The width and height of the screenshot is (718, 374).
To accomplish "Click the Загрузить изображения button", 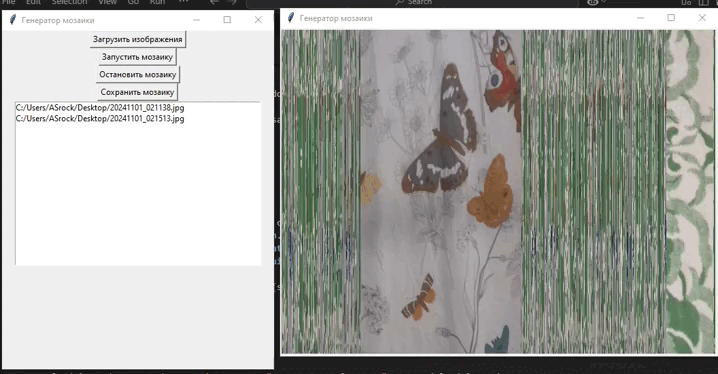I will point(137,39).
